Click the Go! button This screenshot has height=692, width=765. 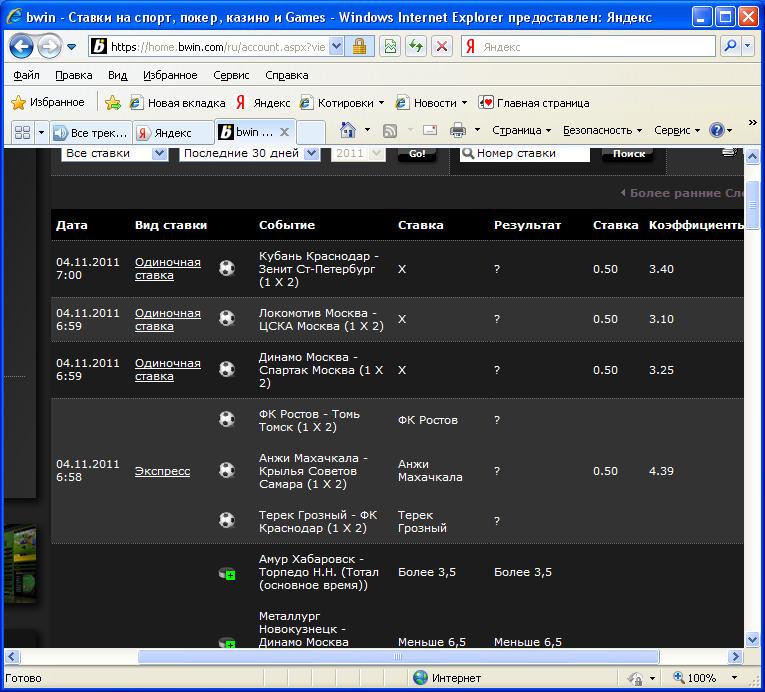(417, 153)
